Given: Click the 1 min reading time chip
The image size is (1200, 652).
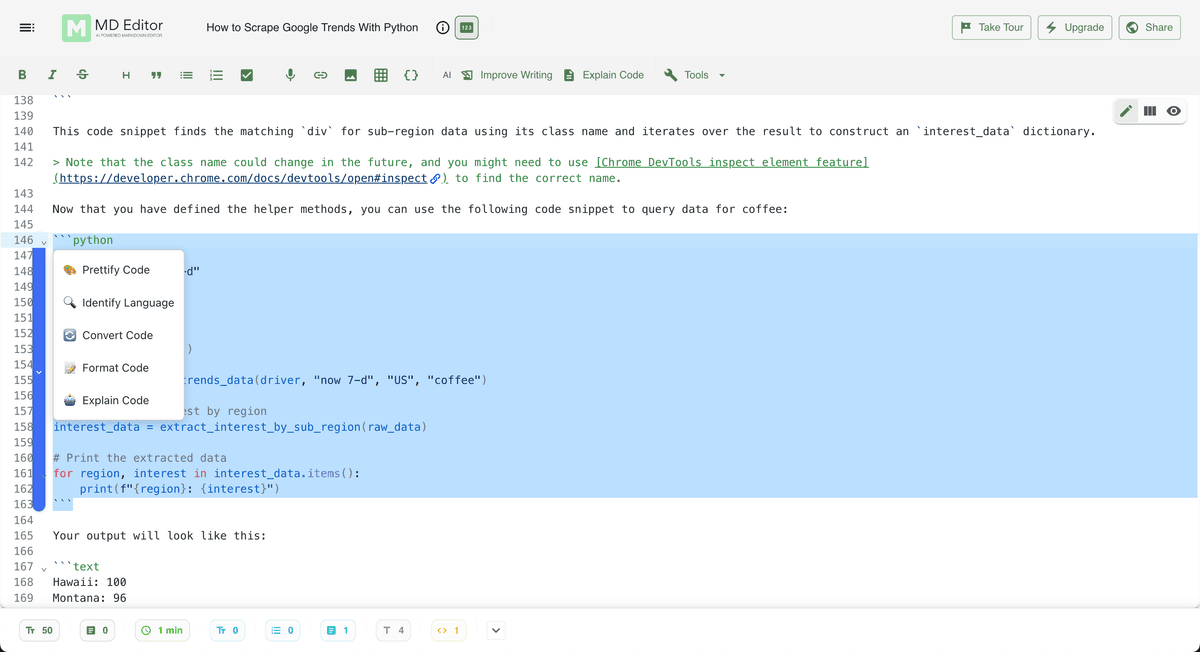Looking at the screenshot, I should tap(162, 630).
